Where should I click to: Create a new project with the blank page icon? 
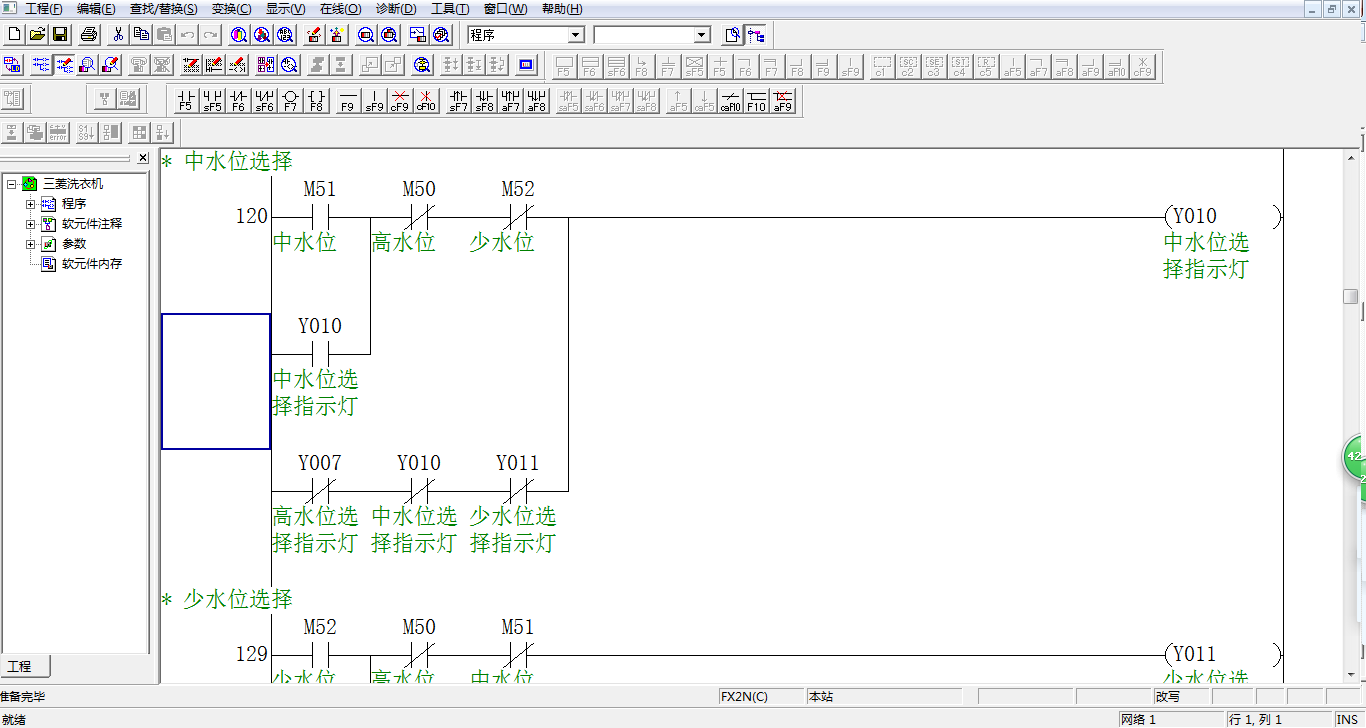[14, 34]
